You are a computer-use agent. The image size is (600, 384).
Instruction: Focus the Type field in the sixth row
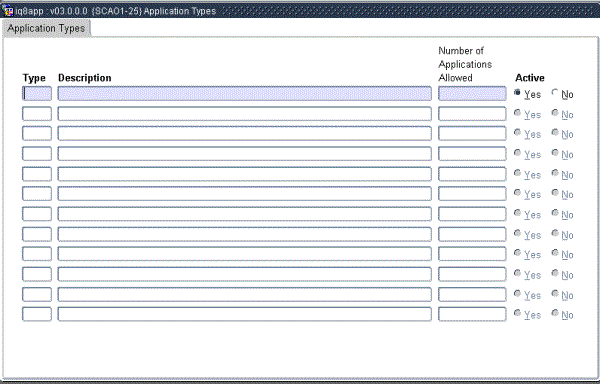click(37, 194)
